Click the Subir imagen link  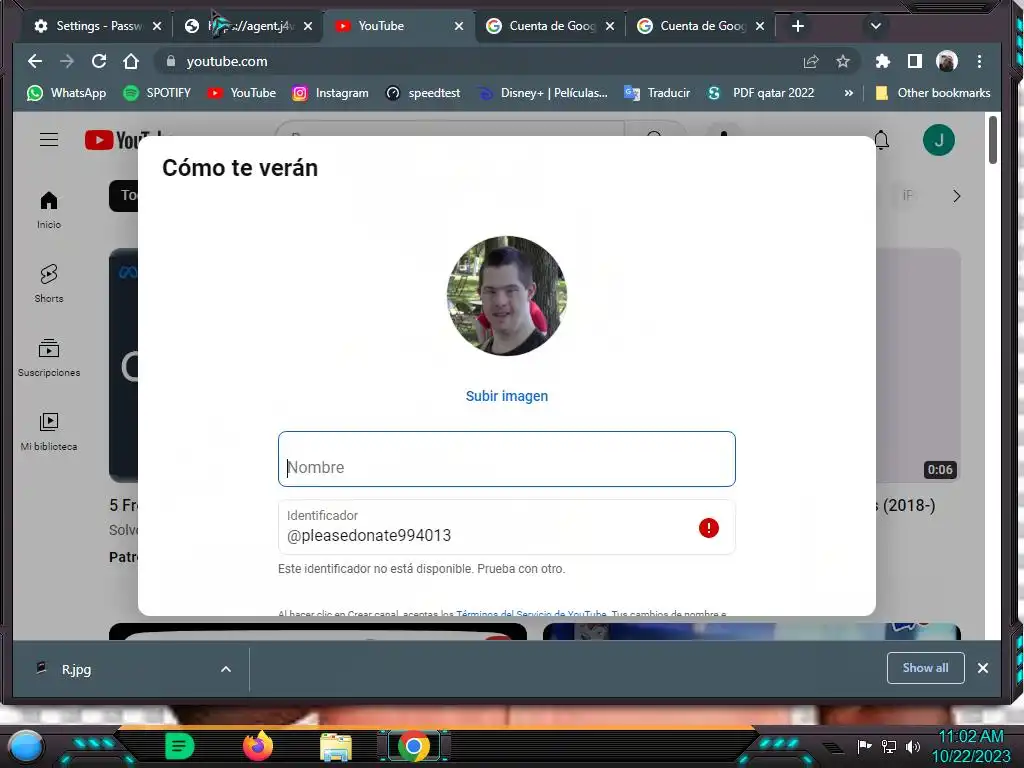[x=507, y=396]
